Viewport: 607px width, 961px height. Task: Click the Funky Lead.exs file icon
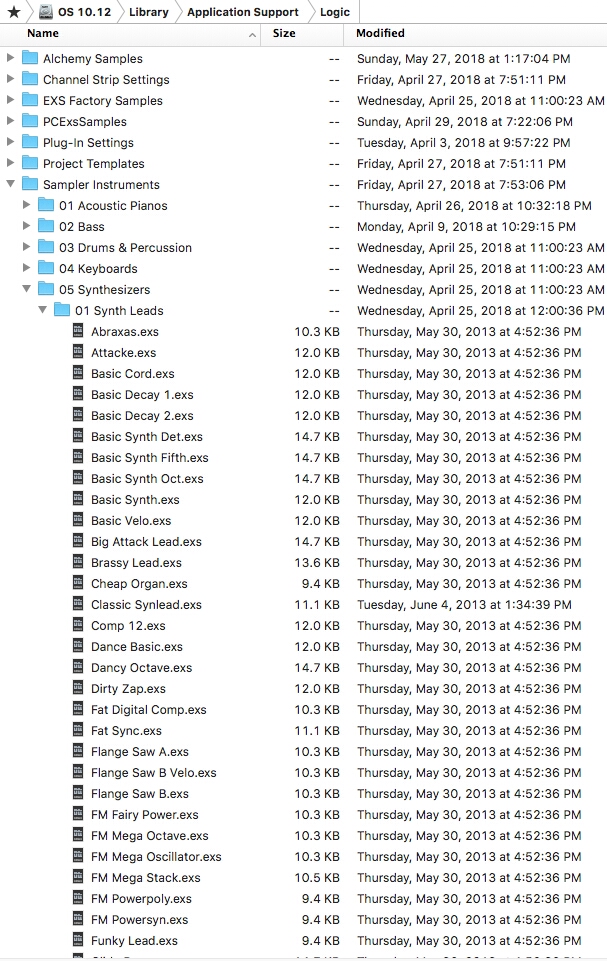[78, 940]
